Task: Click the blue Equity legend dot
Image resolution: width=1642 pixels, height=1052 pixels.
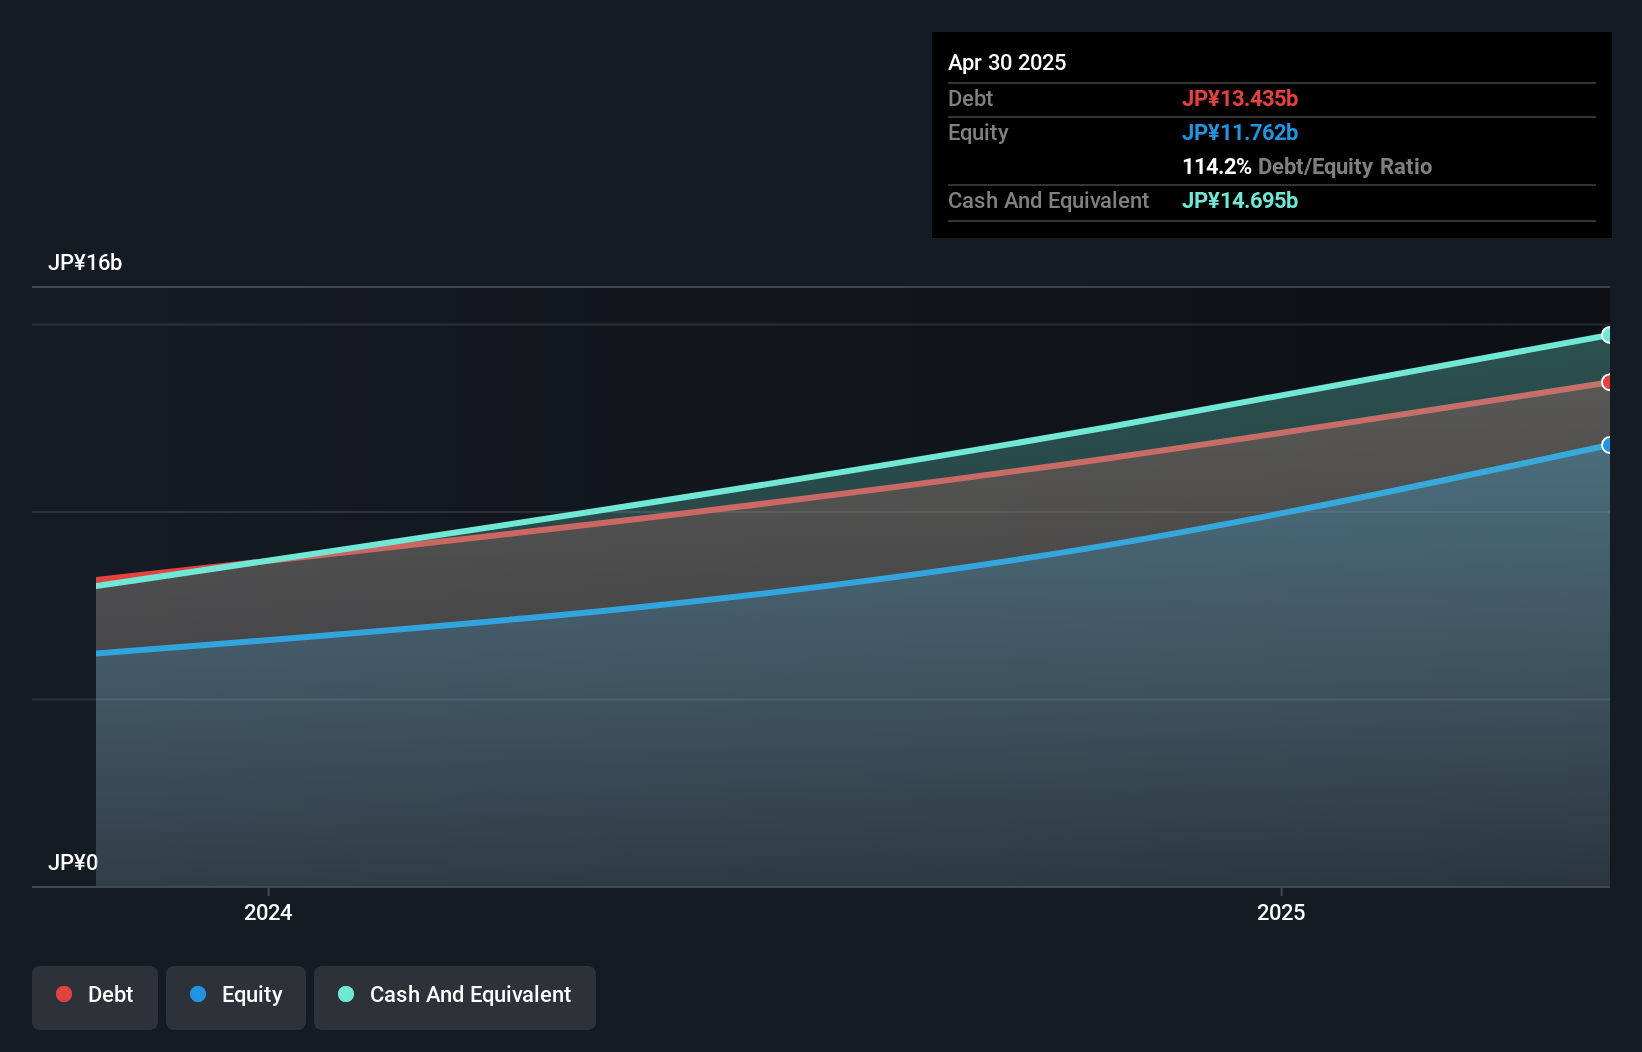Action: click(x=200, y=995)
